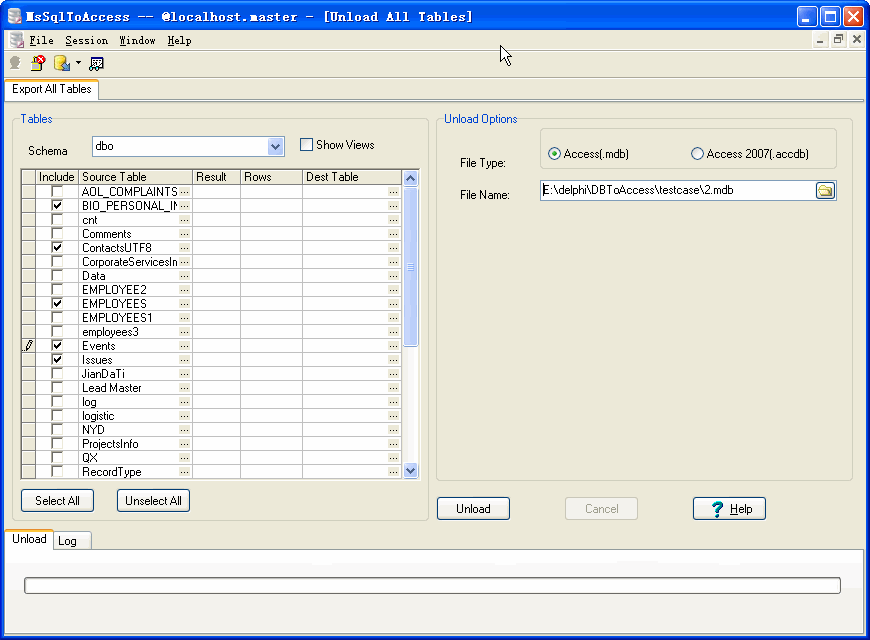
Task: Click the grayed connect session toolbar icon
Action: coord(16,63)
